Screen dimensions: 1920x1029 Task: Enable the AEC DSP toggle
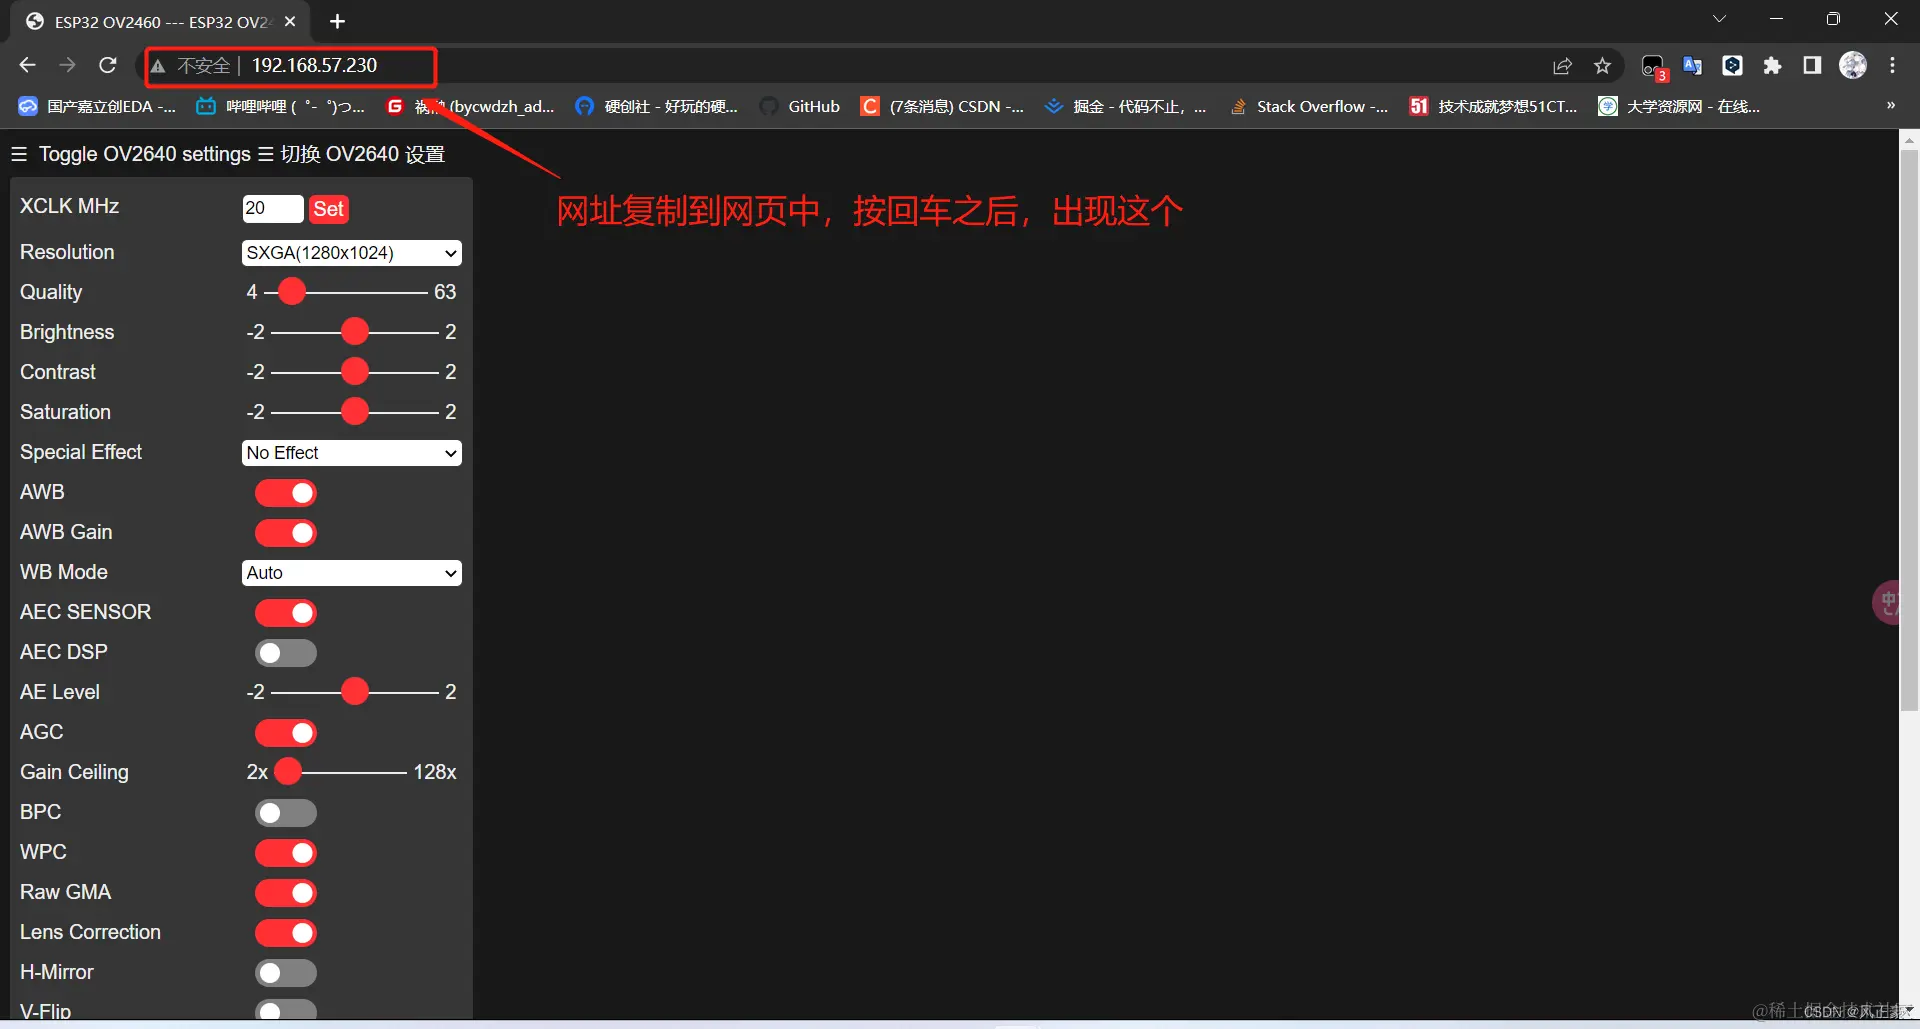[285, 652]
